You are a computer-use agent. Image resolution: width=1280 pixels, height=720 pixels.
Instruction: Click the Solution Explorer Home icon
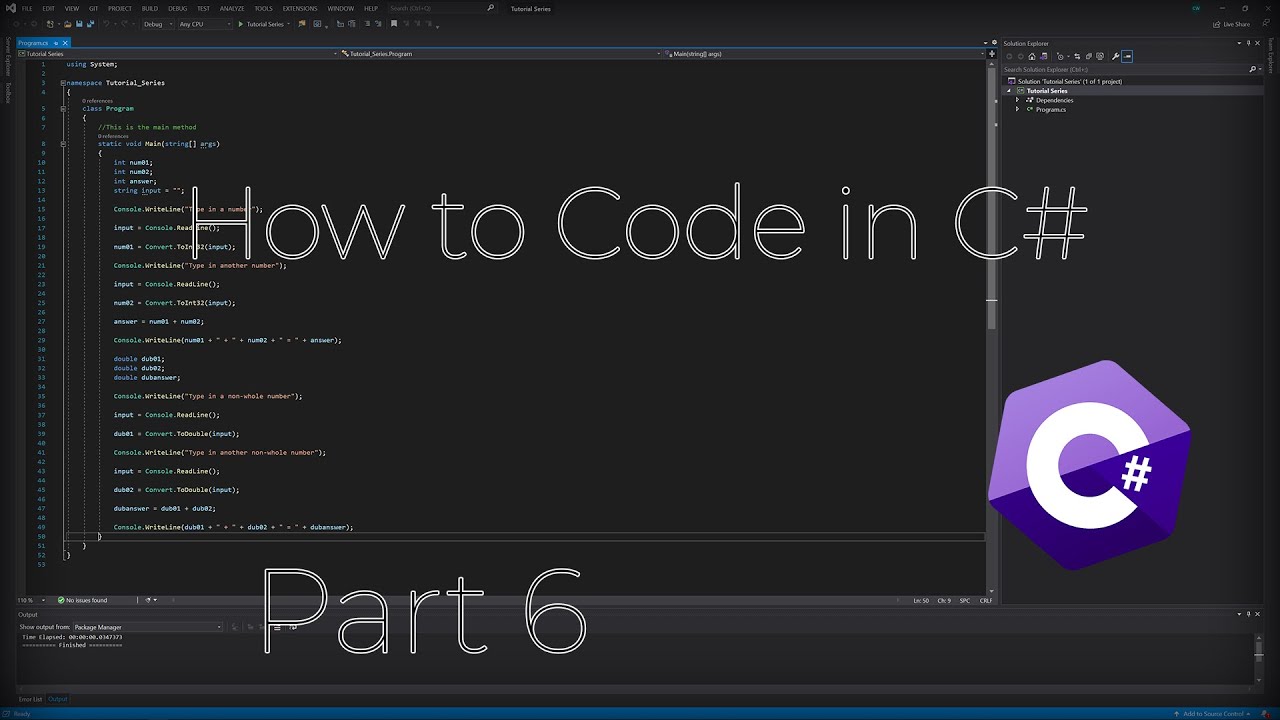click(x=1032, y=56)
